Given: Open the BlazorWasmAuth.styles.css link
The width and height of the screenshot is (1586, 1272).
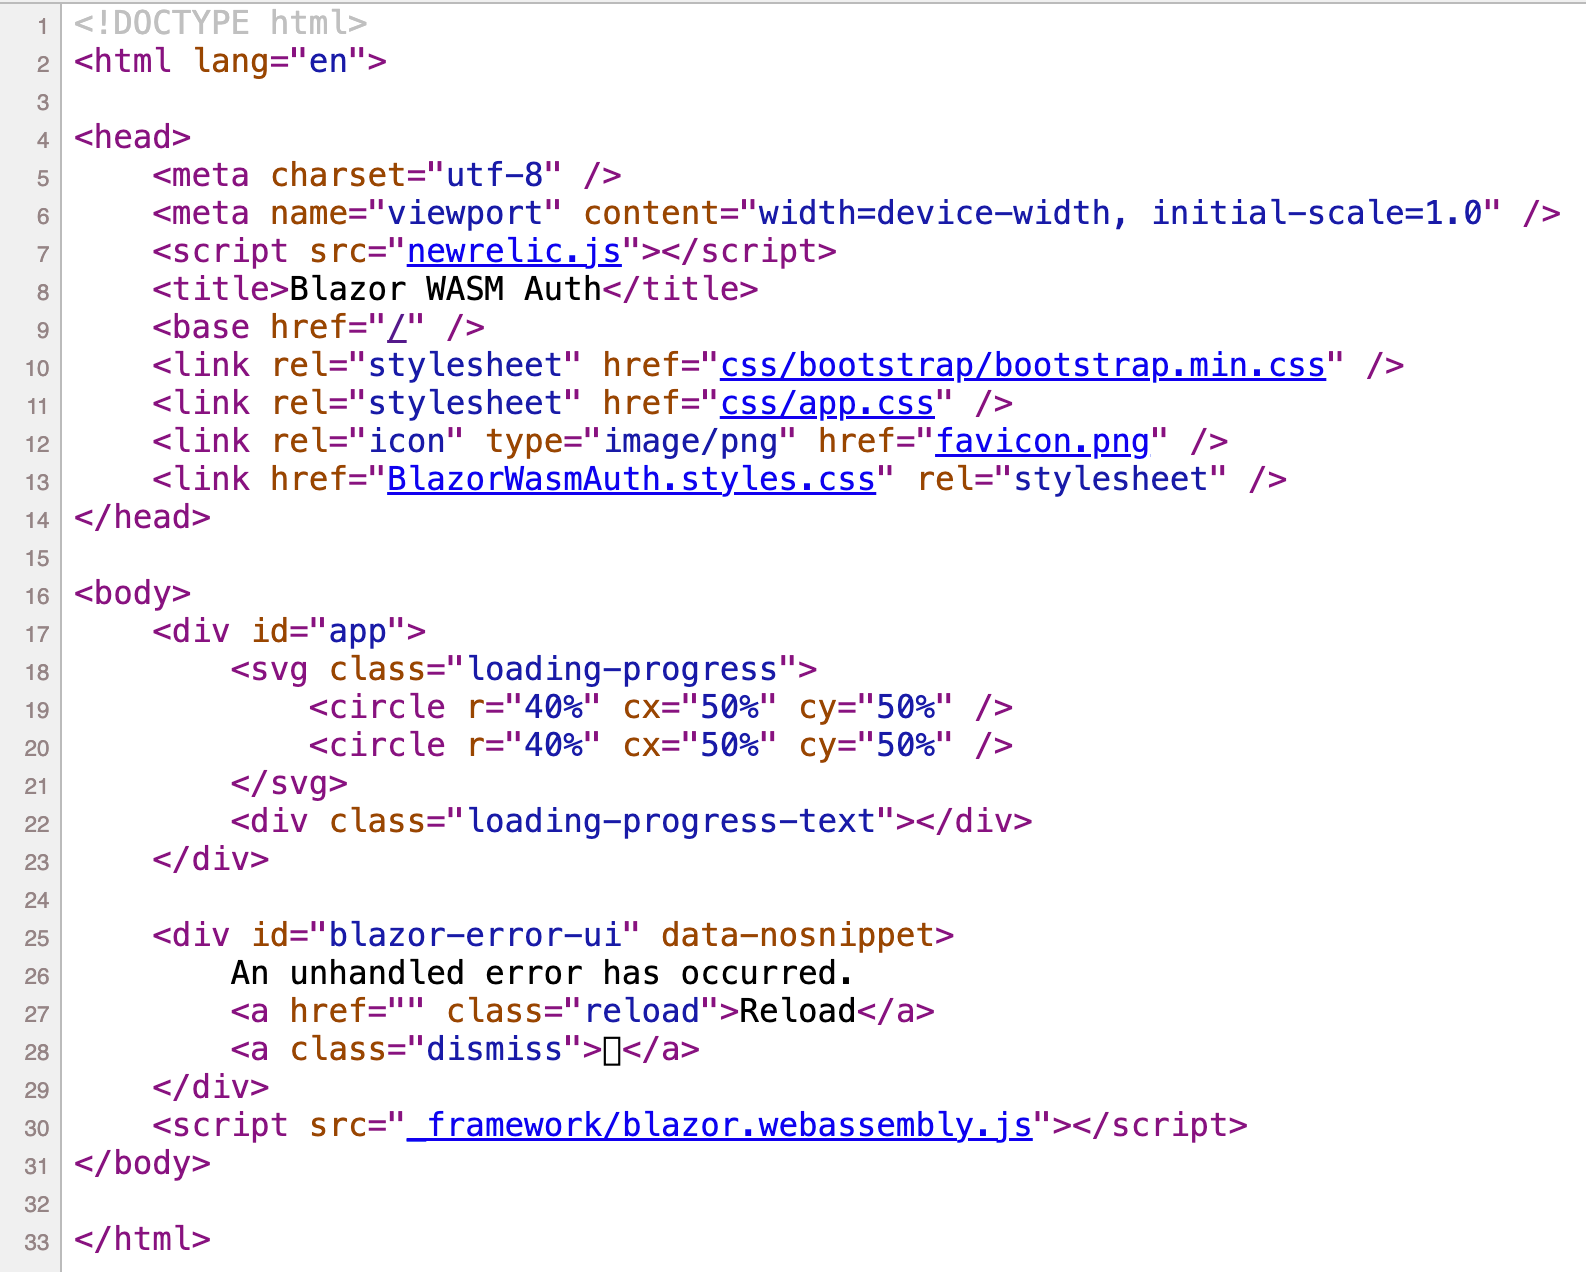Looking at the screenshot, I should click(x=630, y=479).
